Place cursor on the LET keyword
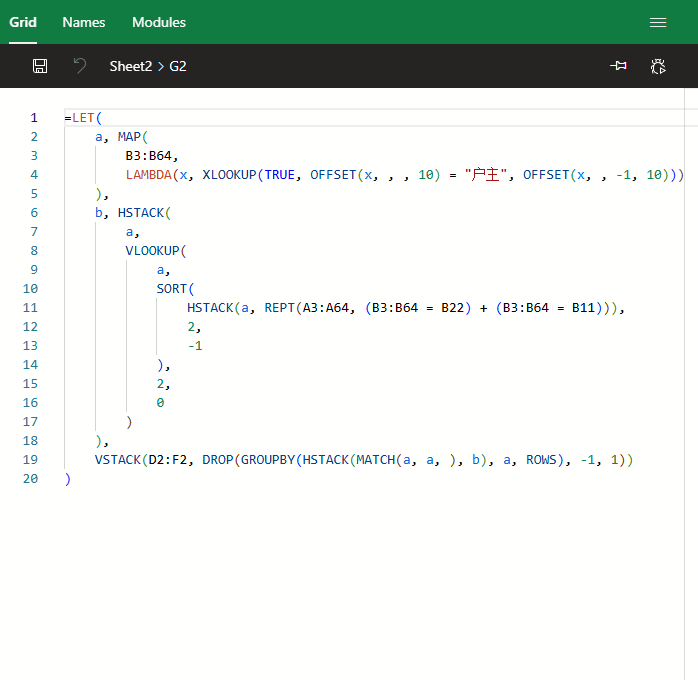This screenshot has width=698, height=680. coord(83,118)
